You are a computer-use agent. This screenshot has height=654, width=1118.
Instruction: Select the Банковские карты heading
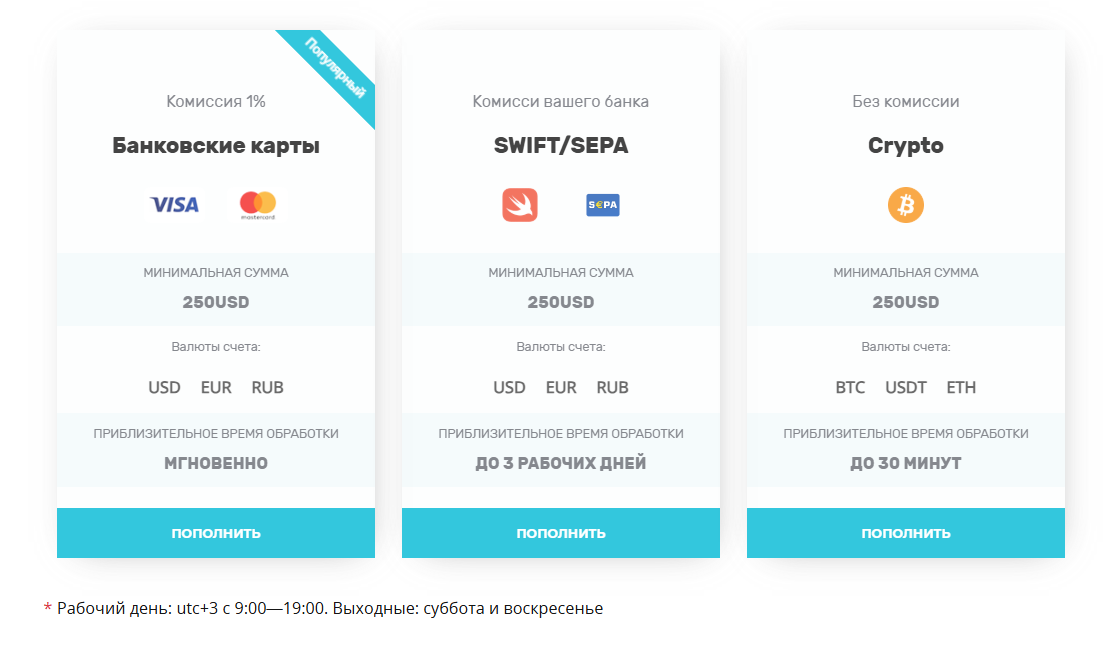pyautogui.click(x=216, y=146)
